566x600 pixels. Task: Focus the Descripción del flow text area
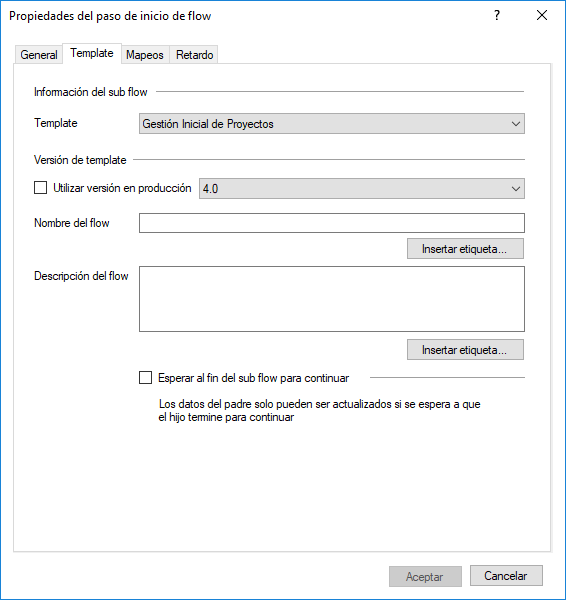tap(332, 299)
